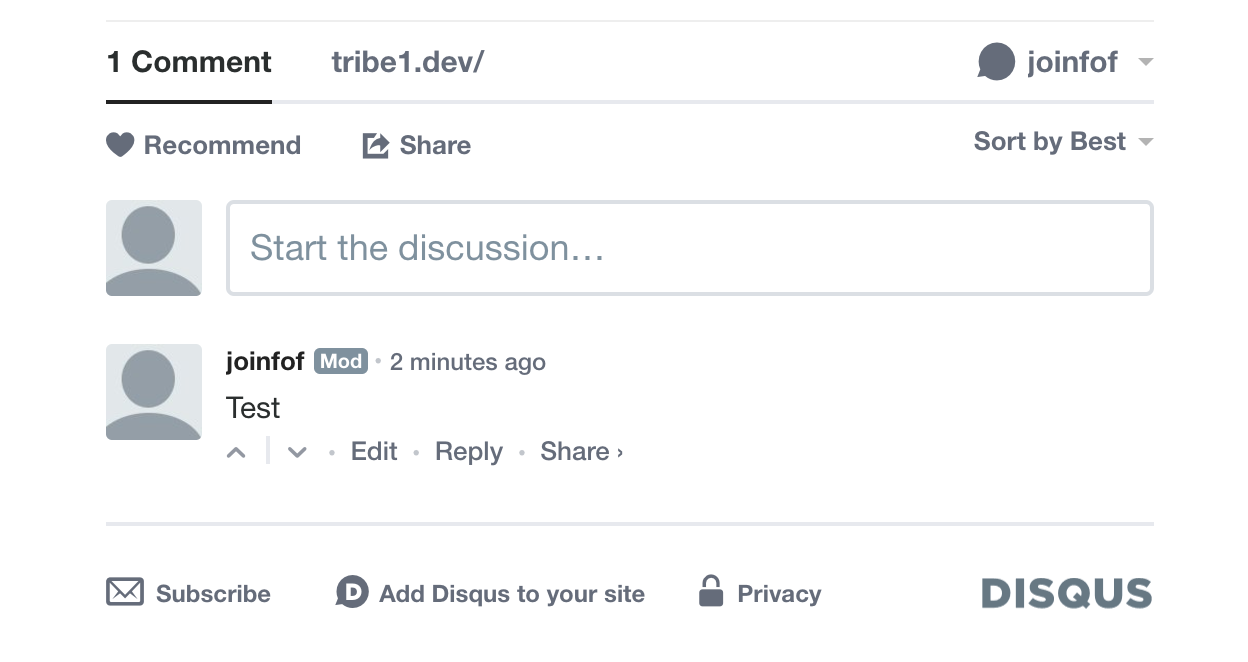Open the joinfof commenter username link

click(265, 361)
